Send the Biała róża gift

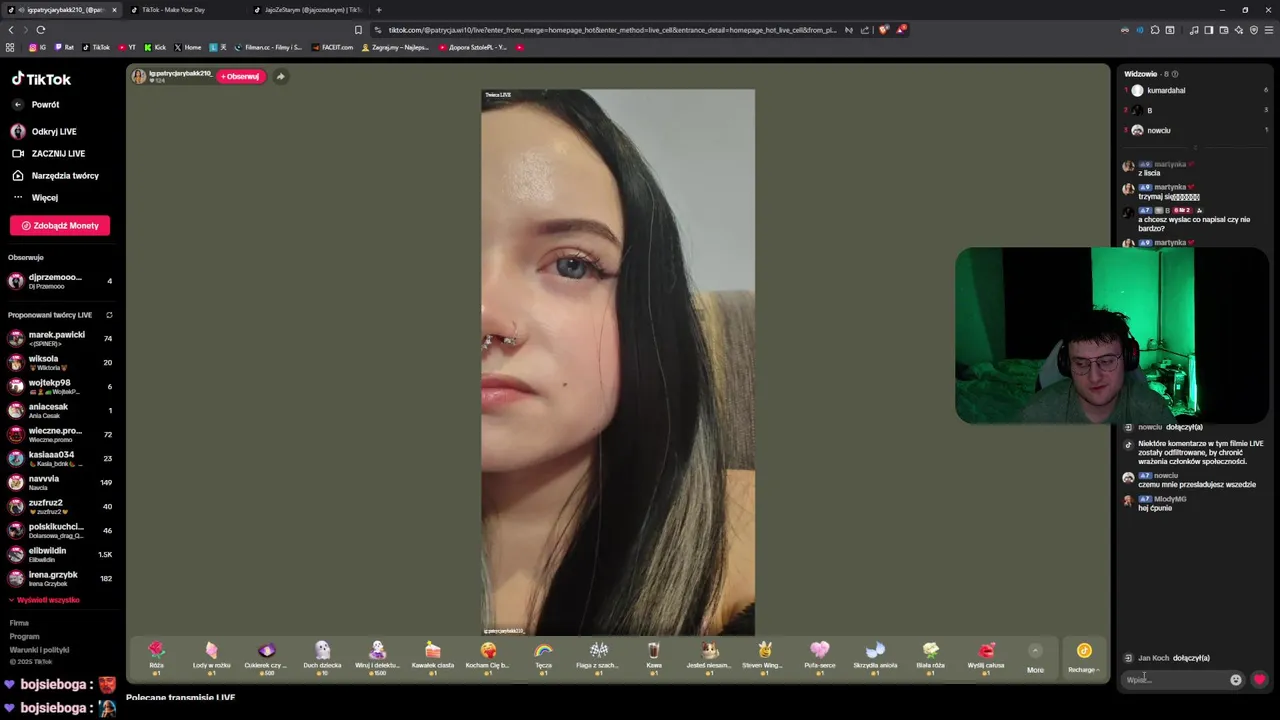(930, 657)
